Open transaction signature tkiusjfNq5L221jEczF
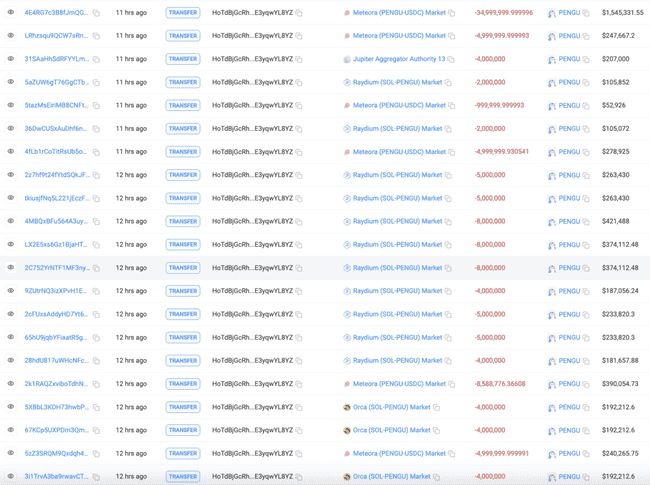Screen dimensions: 650x485 57,198
